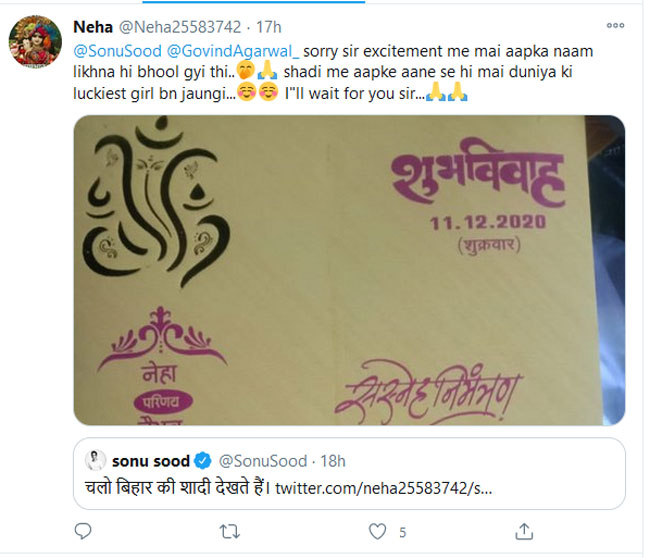The image size is (650, 558).
Task: Click the like count number 5
Action: 402,532
